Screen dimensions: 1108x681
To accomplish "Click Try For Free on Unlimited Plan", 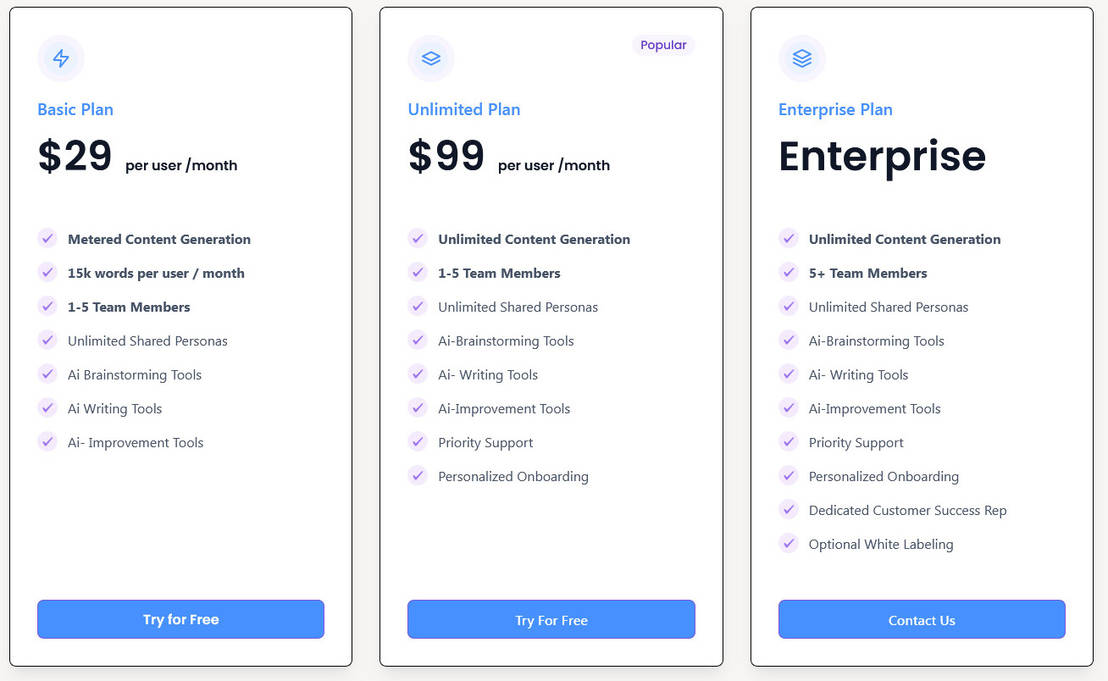I will (x=551, y=619).
